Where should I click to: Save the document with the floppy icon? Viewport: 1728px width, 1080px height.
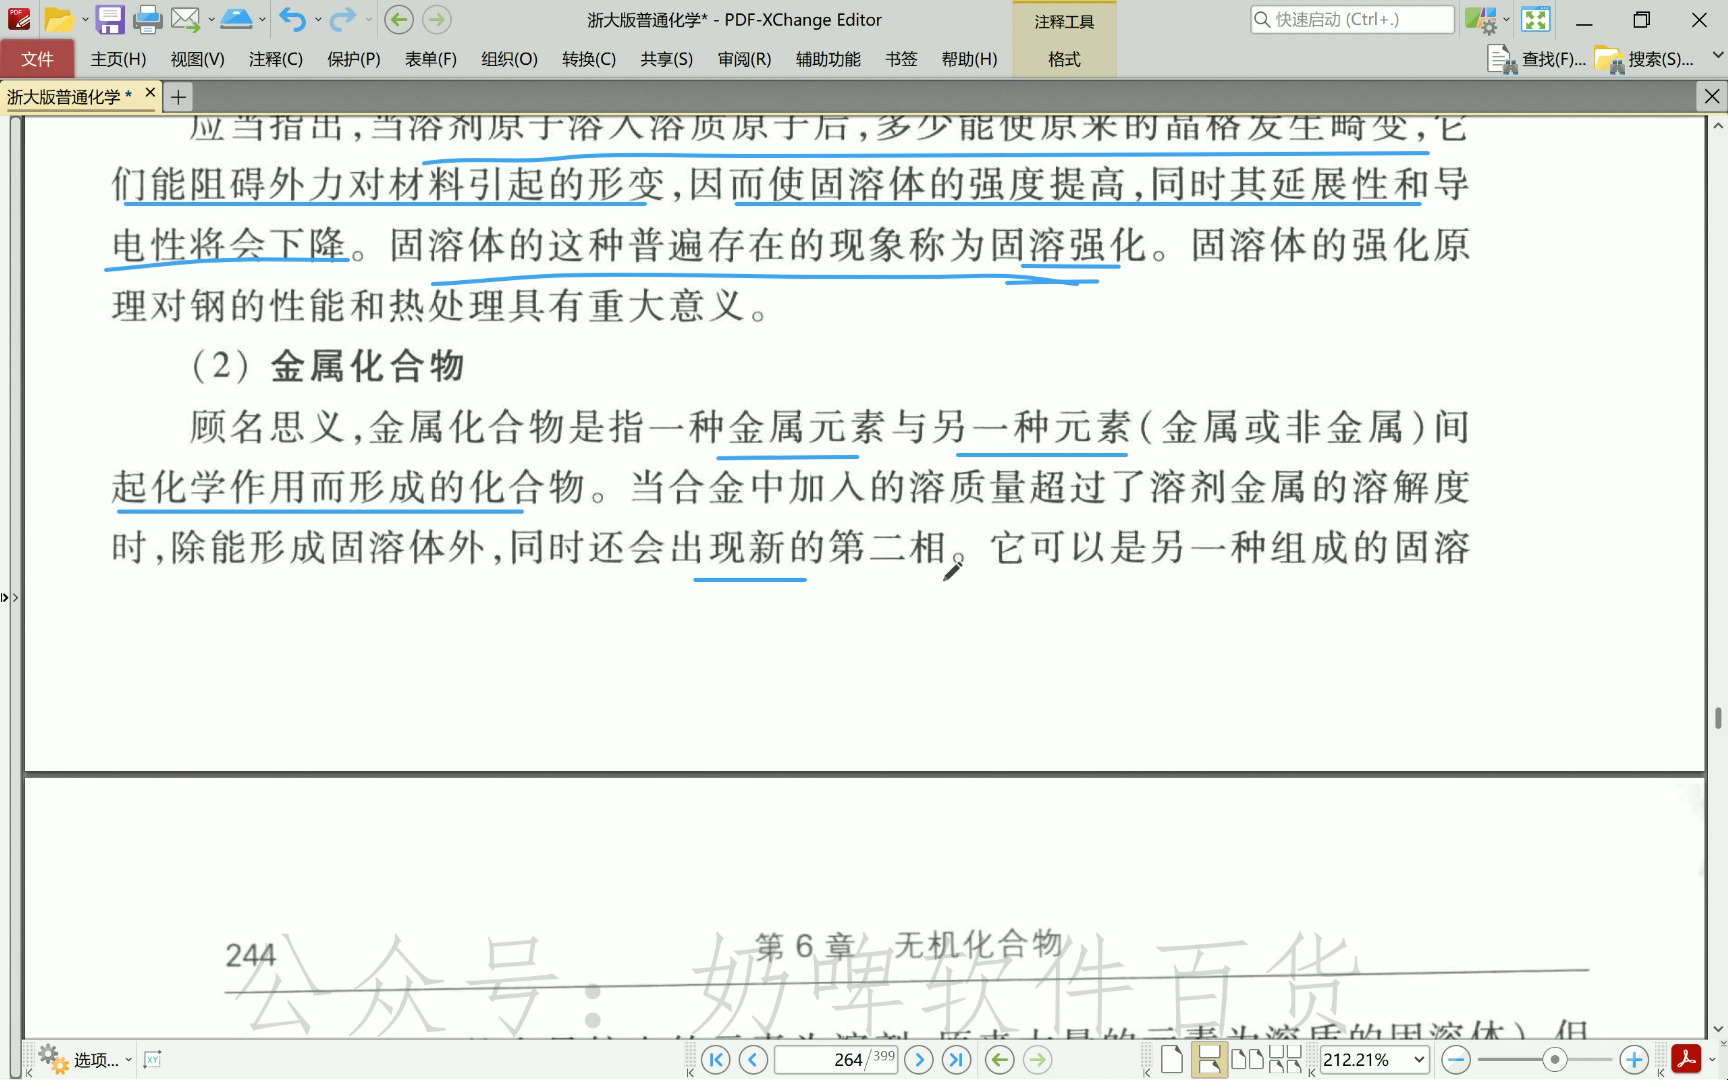point(110,19)
